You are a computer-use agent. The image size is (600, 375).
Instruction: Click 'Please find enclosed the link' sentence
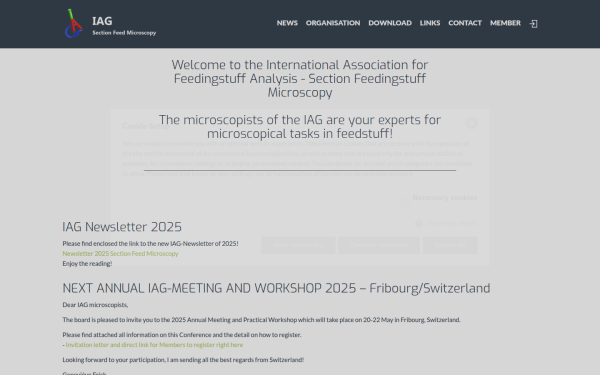pyautogui.click(x=150, y=243)
